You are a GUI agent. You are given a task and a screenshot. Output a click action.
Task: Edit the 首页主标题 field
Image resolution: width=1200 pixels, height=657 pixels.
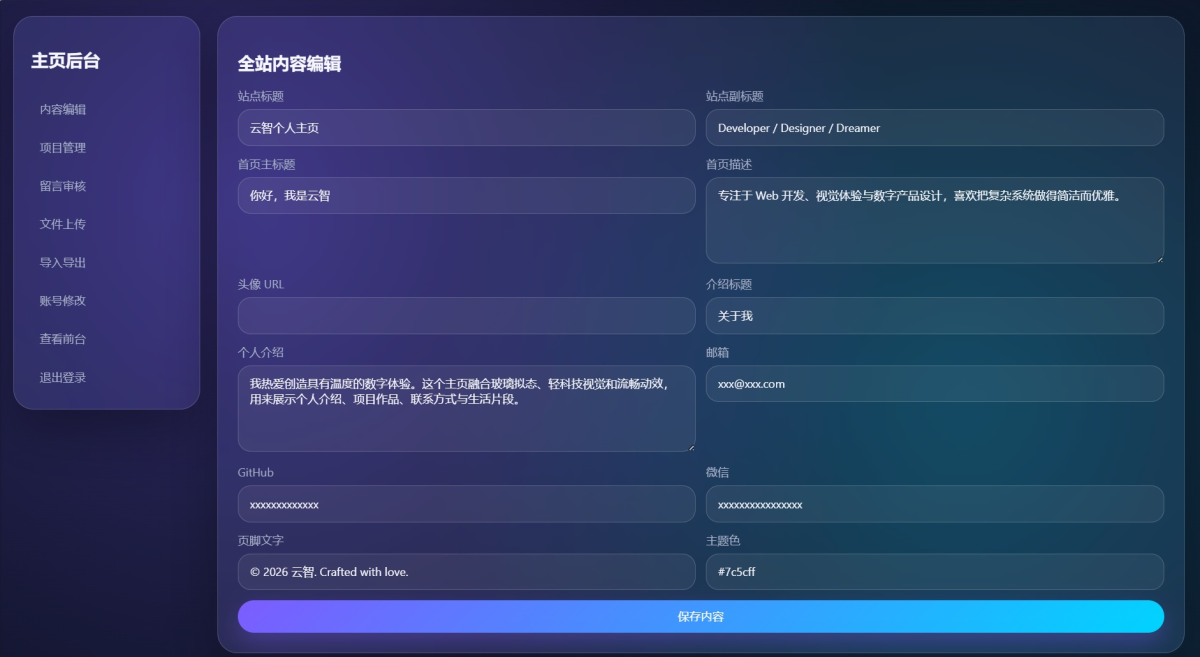466,196
